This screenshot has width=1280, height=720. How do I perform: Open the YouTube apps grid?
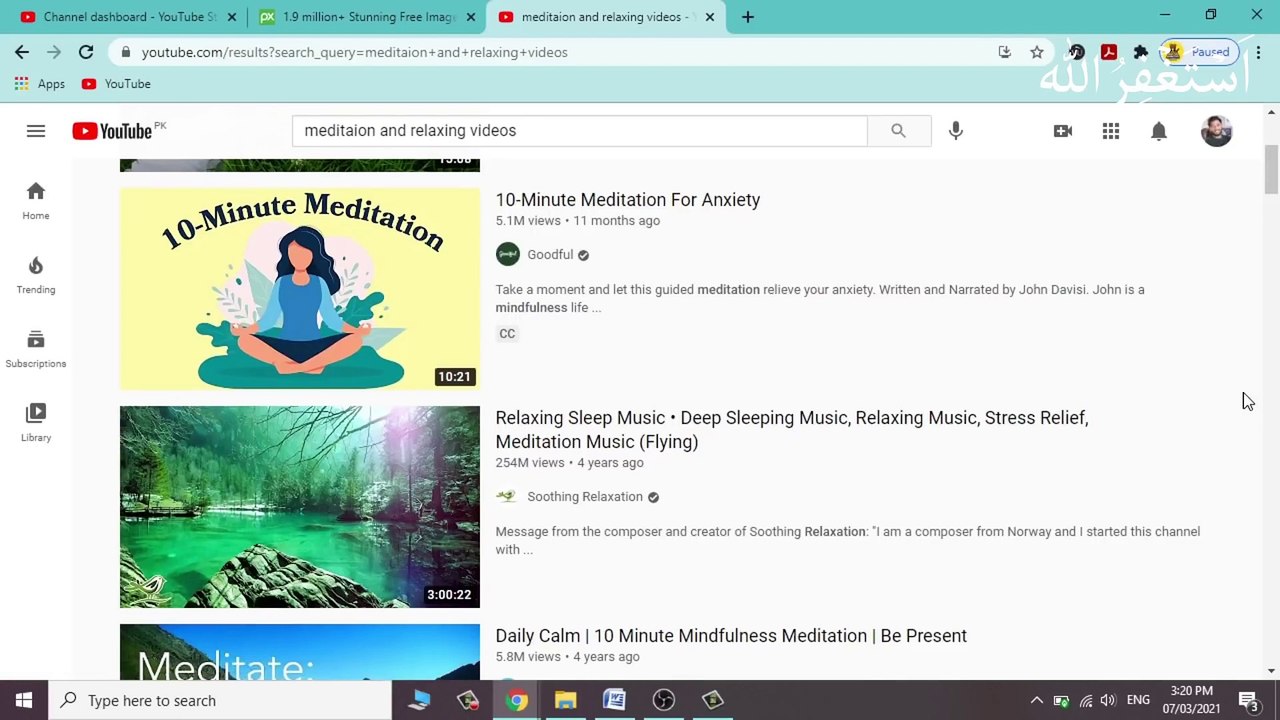1111,131
